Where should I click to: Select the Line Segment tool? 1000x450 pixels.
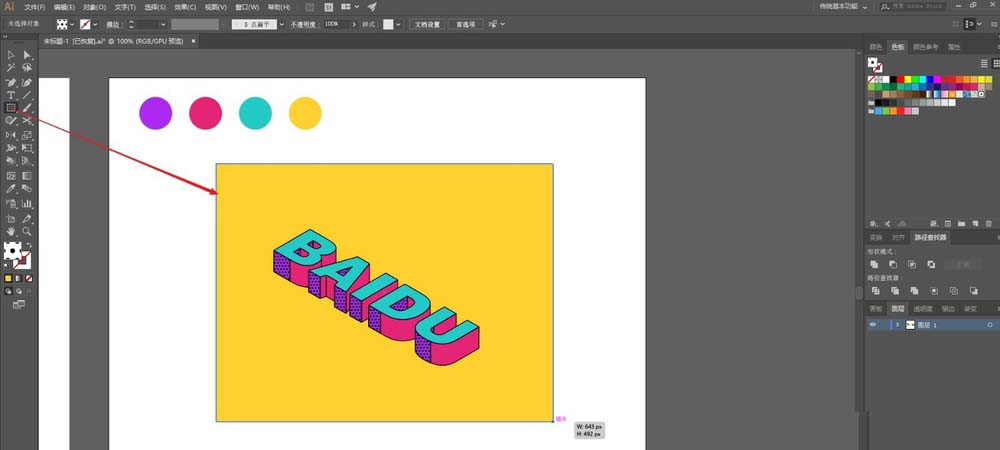(27, 95)
